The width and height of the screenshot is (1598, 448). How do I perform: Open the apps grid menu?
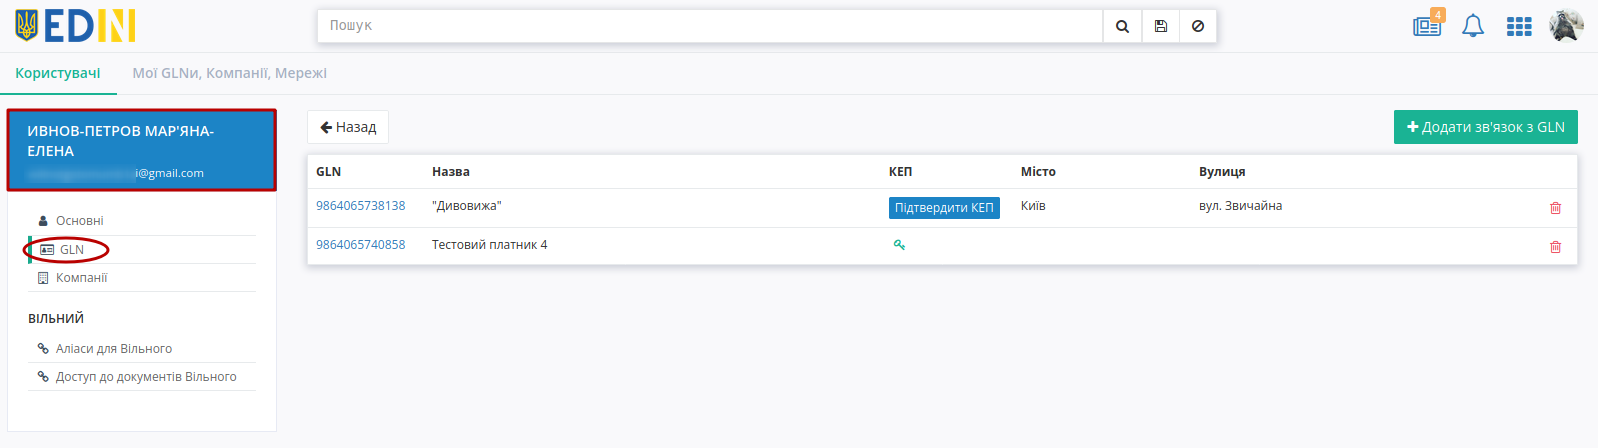tap(1519, 27)
